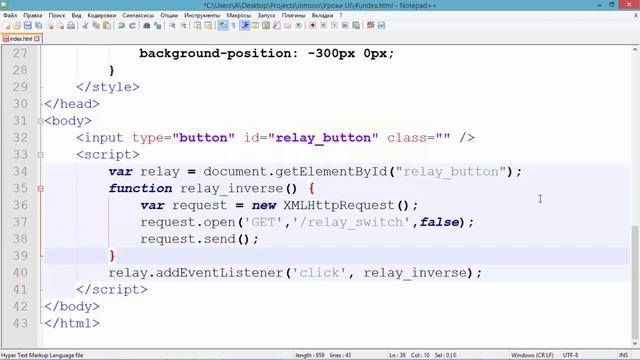The width and height of the screenshot is (640, 360).
Task: Create a new file from the toolbar
Action: point(7,25)
